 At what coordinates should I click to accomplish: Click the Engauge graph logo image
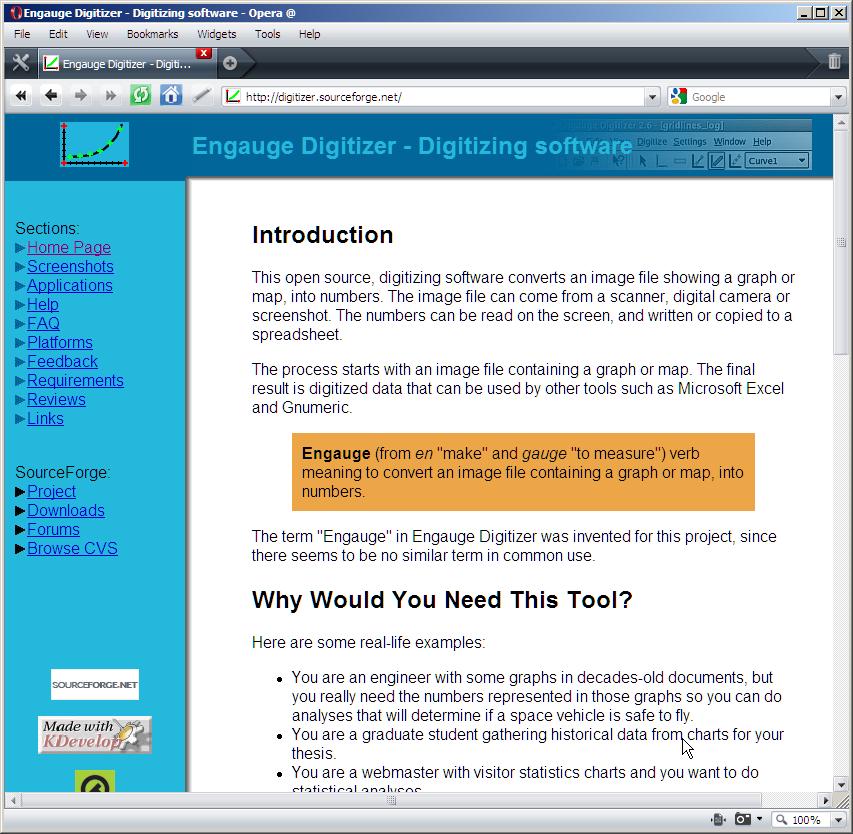tap(94, 144)
